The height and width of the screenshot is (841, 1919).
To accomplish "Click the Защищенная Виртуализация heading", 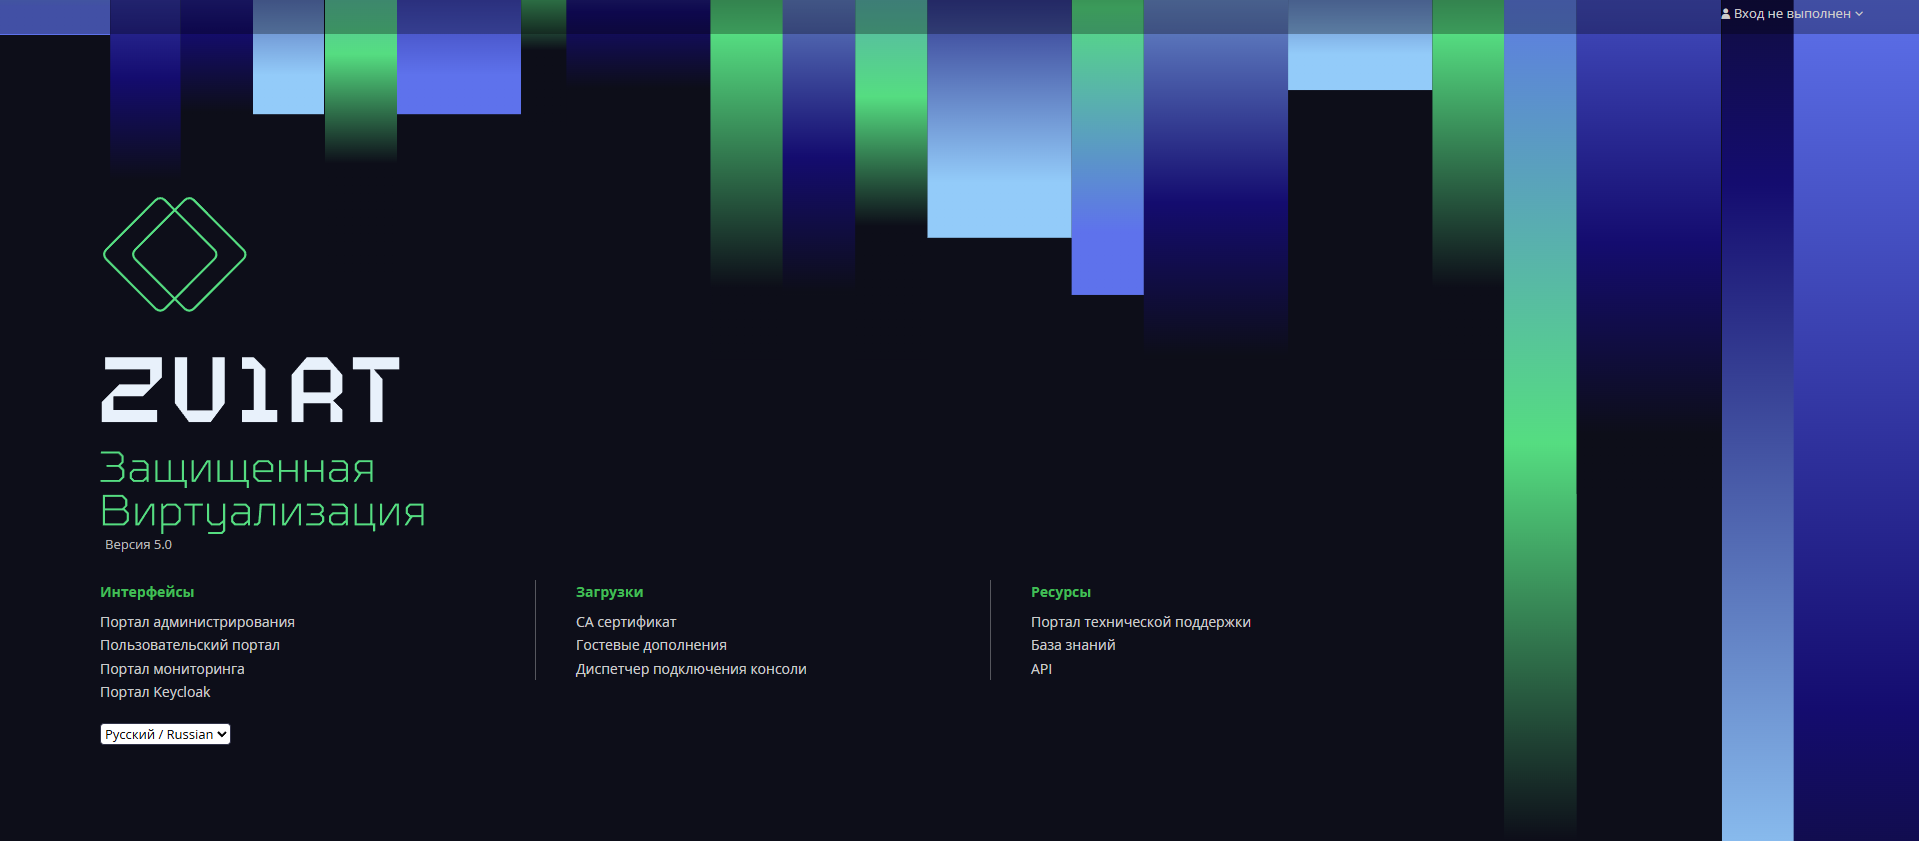I will [263, 490].
